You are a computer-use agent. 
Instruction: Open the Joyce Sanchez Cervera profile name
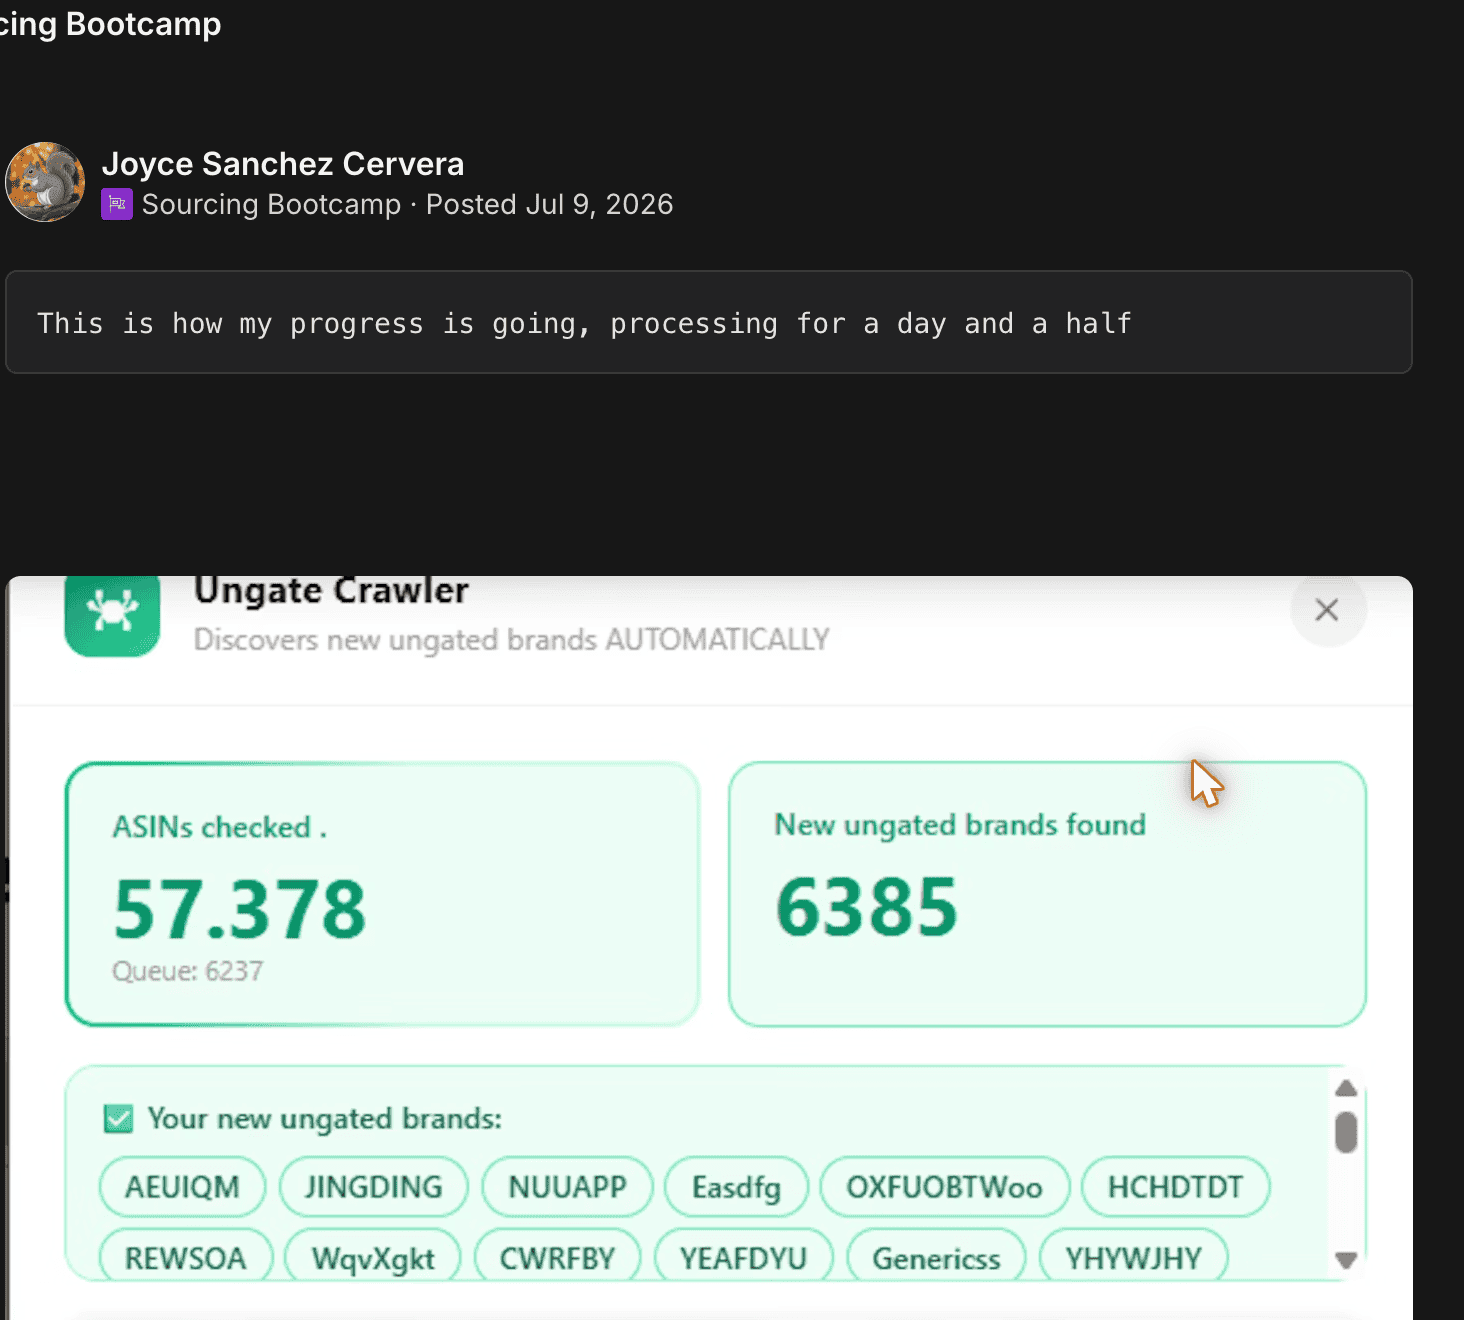point(283,164)
